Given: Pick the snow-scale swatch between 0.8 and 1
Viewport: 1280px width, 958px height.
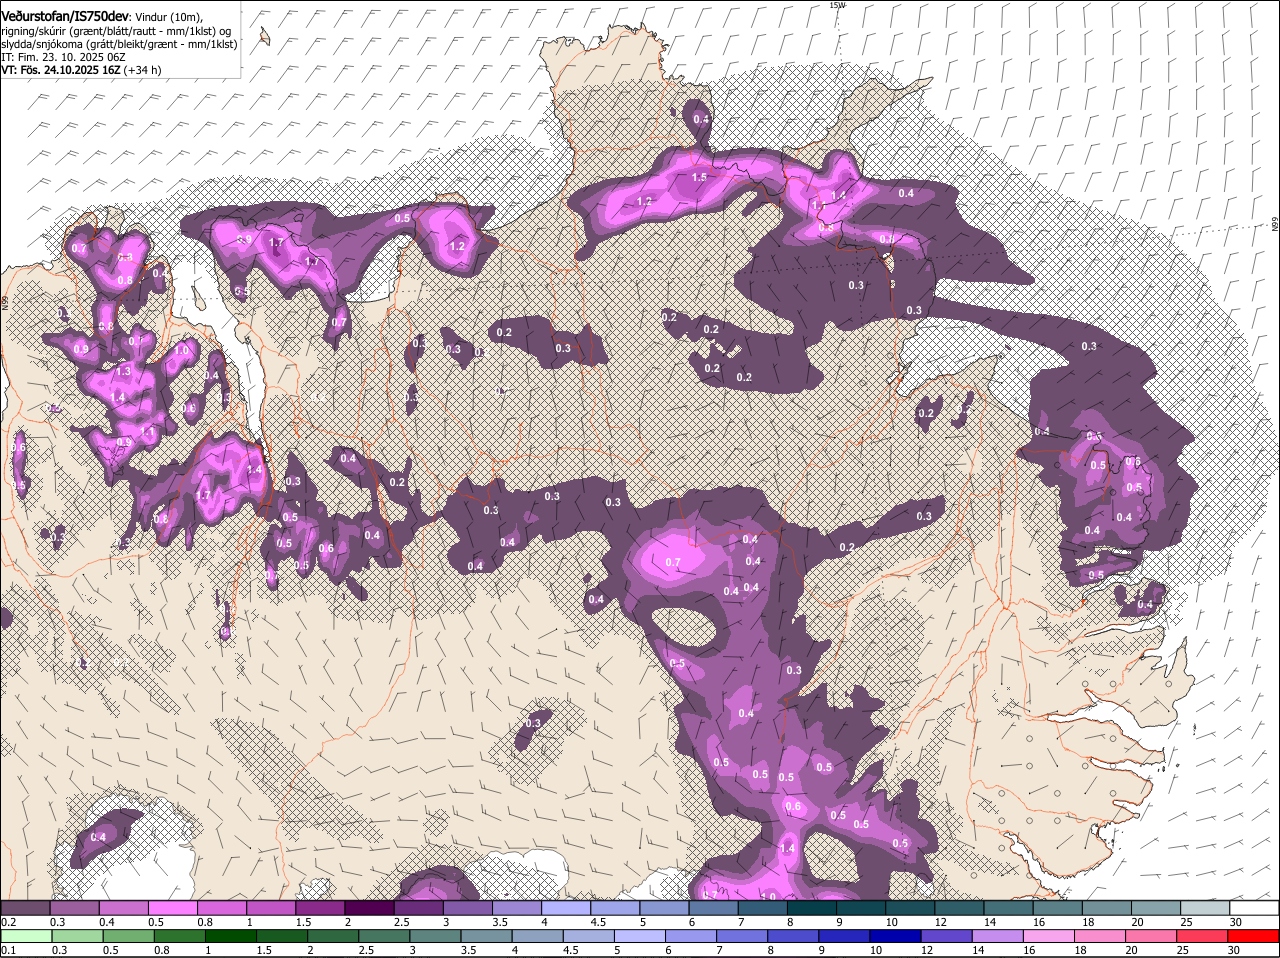Looking at the screenshot, I should (221, 908).
